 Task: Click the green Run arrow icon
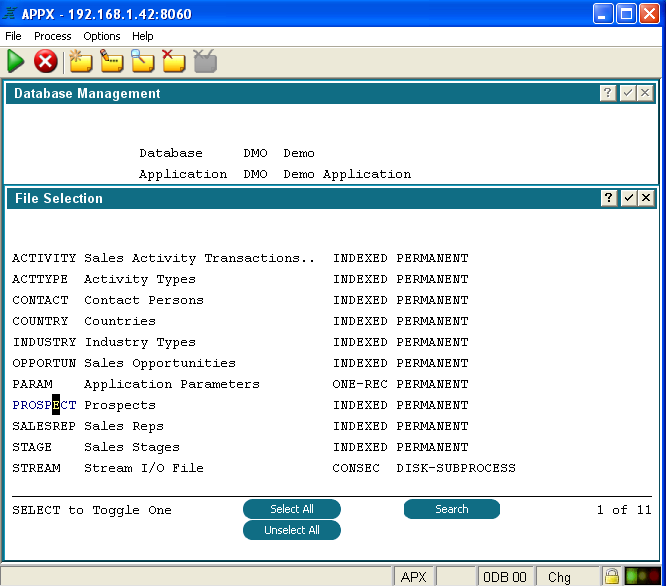pos(16,62)
